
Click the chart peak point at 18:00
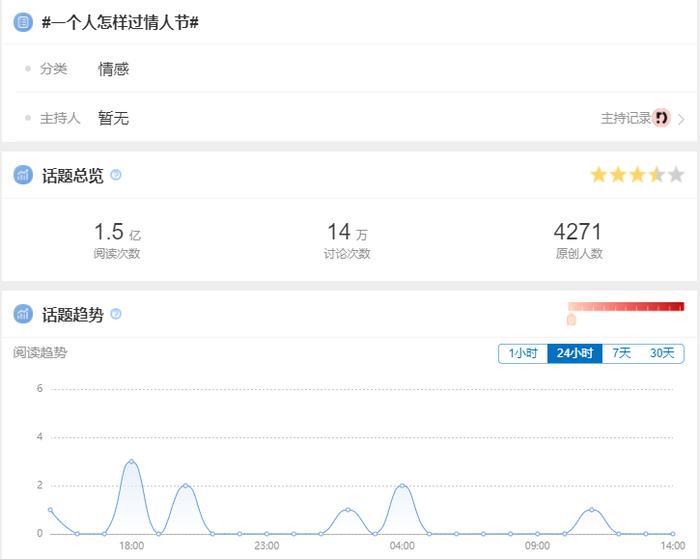click(x=131, y=461)
